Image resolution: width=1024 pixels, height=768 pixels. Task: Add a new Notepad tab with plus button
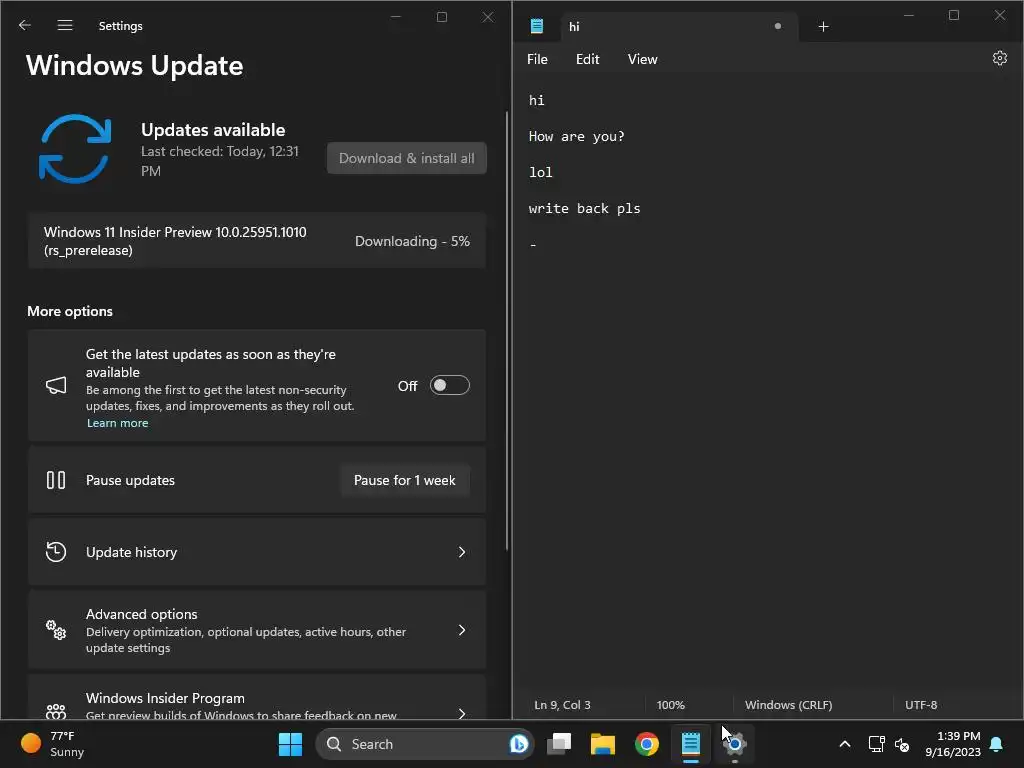coord(824,27)
